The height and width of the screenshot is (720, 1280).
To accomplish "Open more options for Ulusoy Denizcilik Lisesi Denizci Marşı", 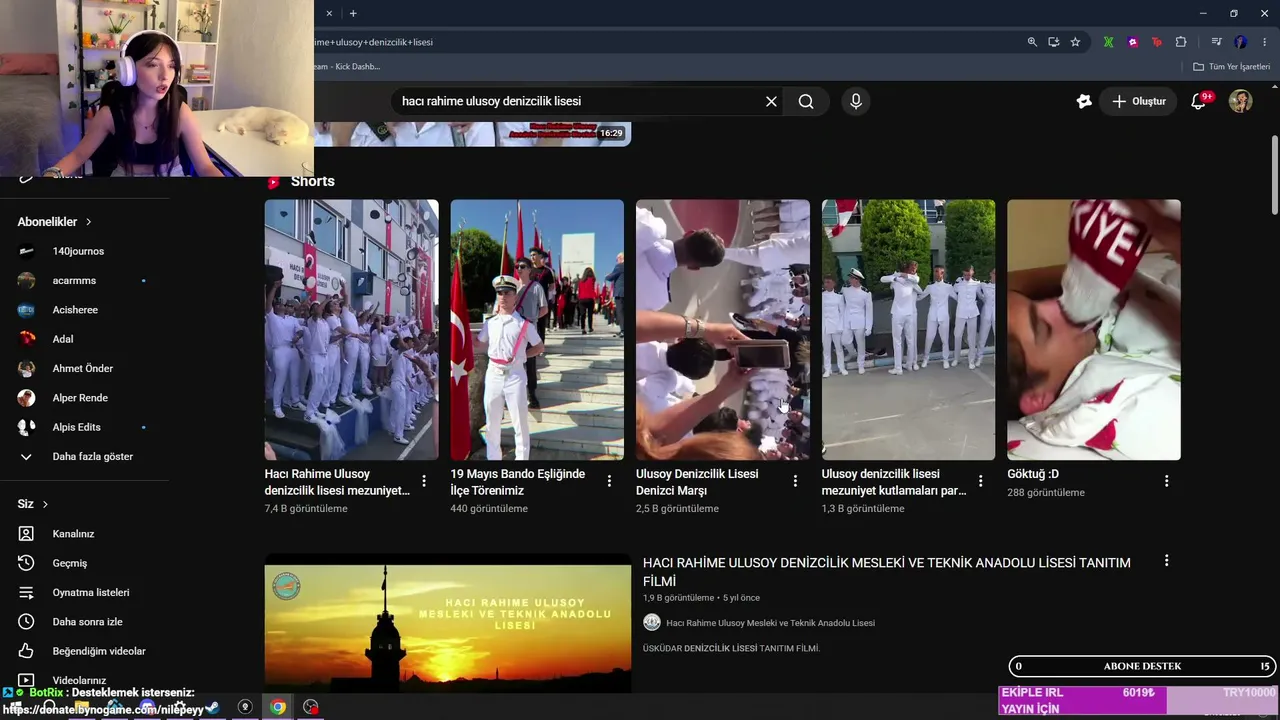I will 795,481.
